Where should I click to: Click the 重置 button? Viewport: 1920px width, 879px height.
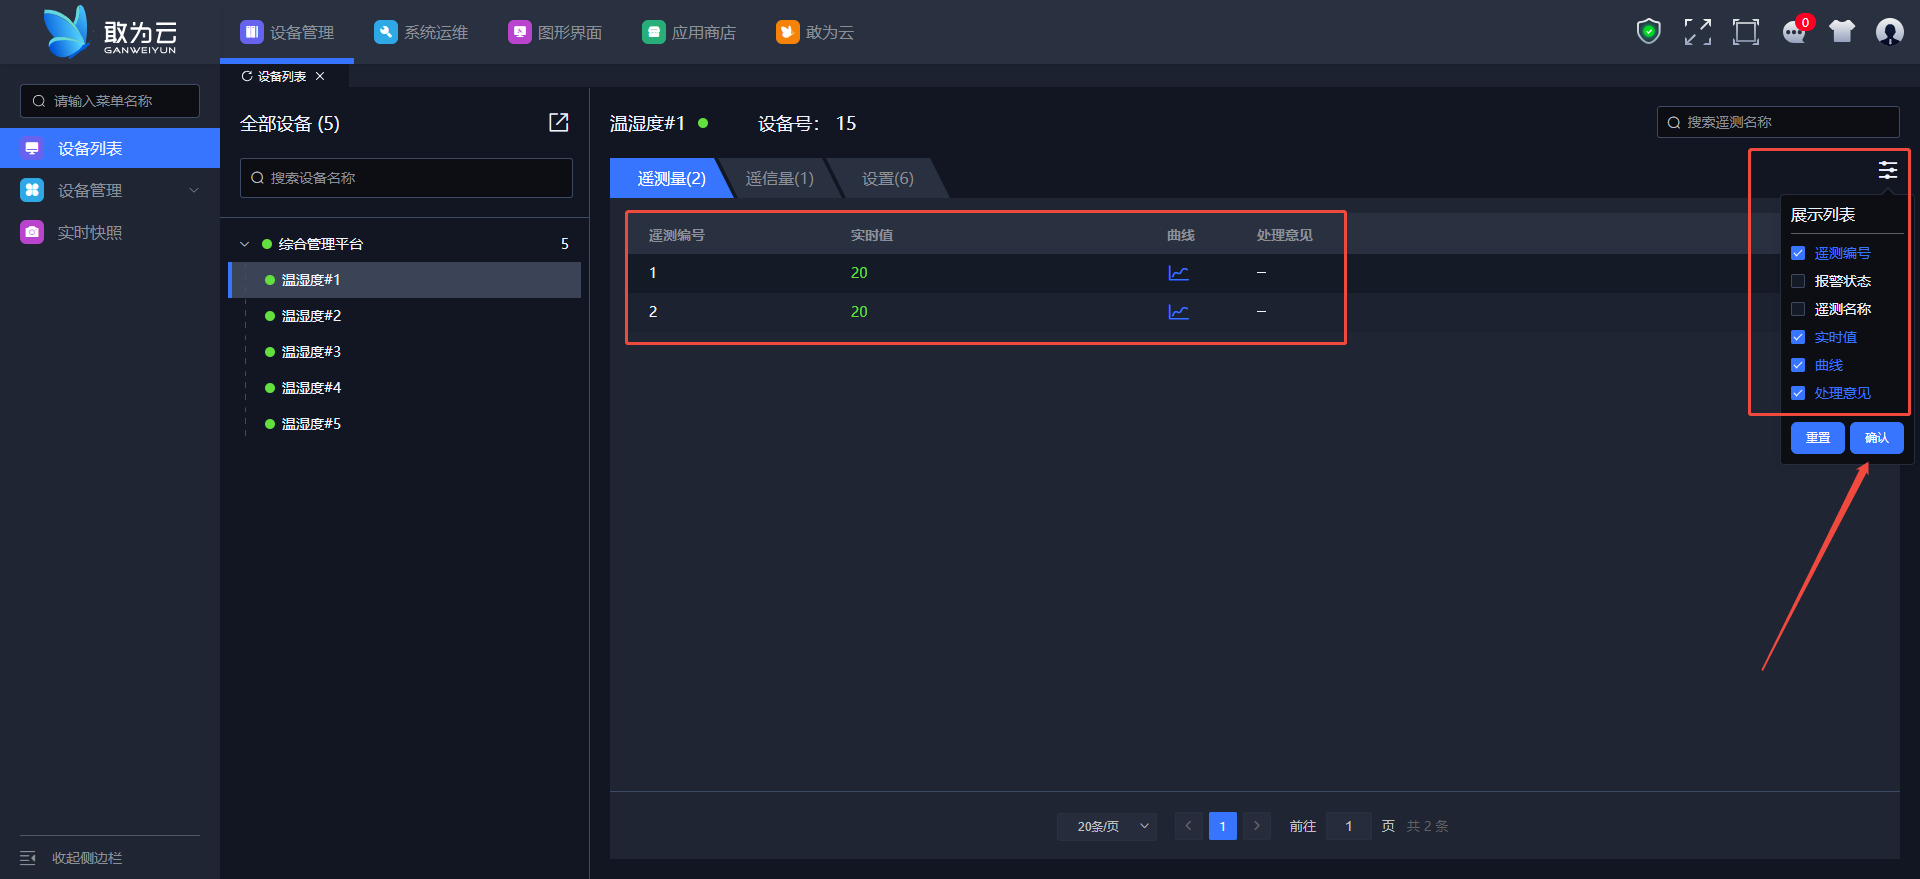point(1817,438)
